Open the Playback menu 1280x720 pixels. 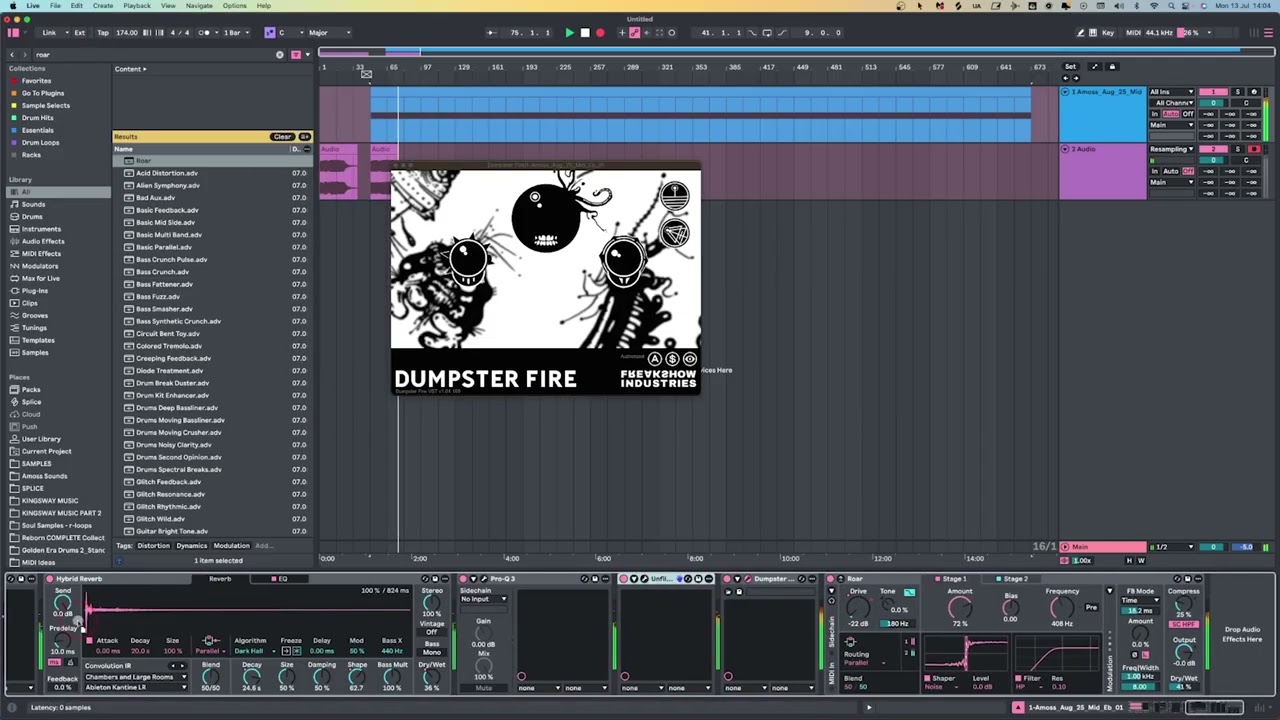[x=137, y=6]
